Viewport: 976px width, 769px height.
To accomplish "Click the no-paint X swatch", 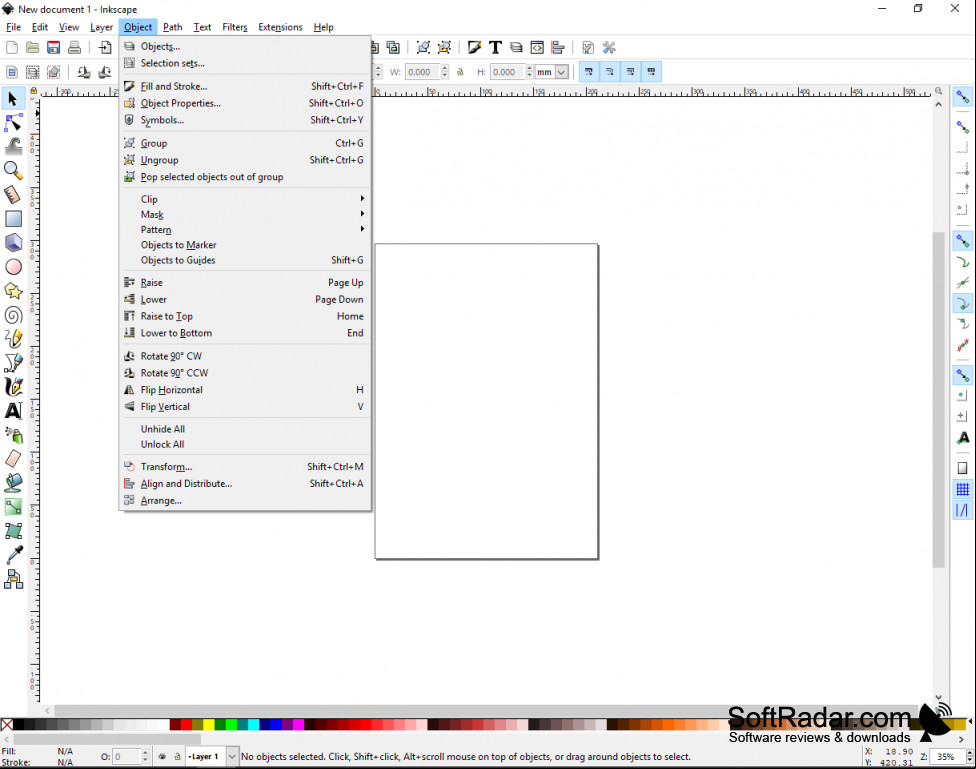I will coord(7,724).
